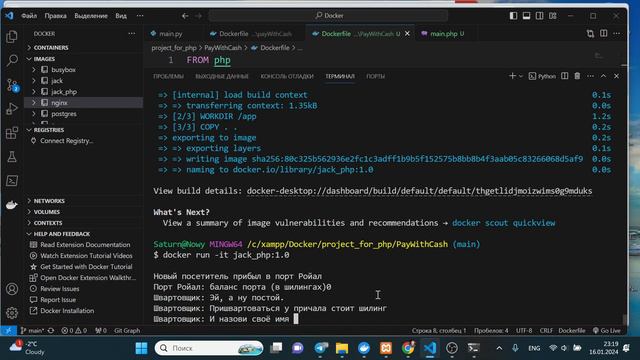Click the split editor right icon
This screenshot has height=360, width=640.
point(604,33)
